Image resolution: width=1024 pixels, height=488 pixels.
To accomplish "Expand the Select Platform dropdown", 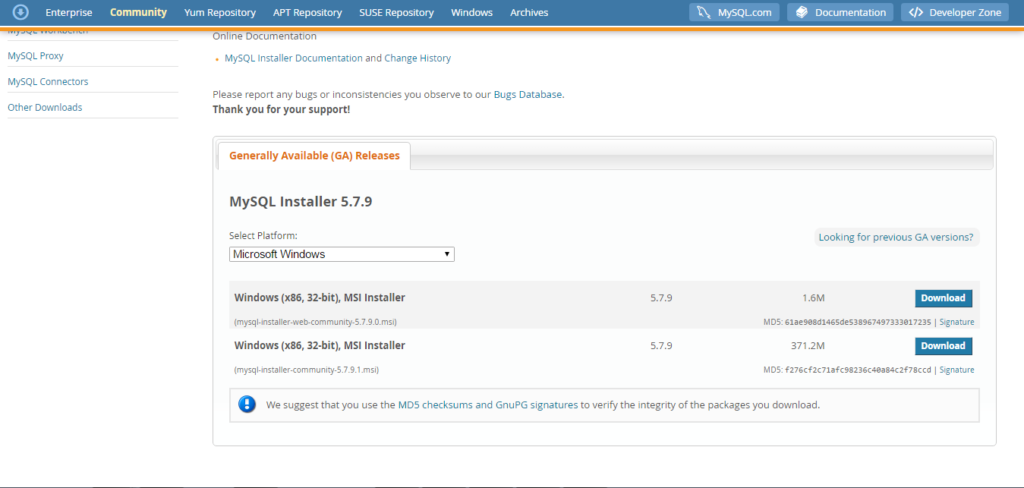I will [x=342, y=254].
